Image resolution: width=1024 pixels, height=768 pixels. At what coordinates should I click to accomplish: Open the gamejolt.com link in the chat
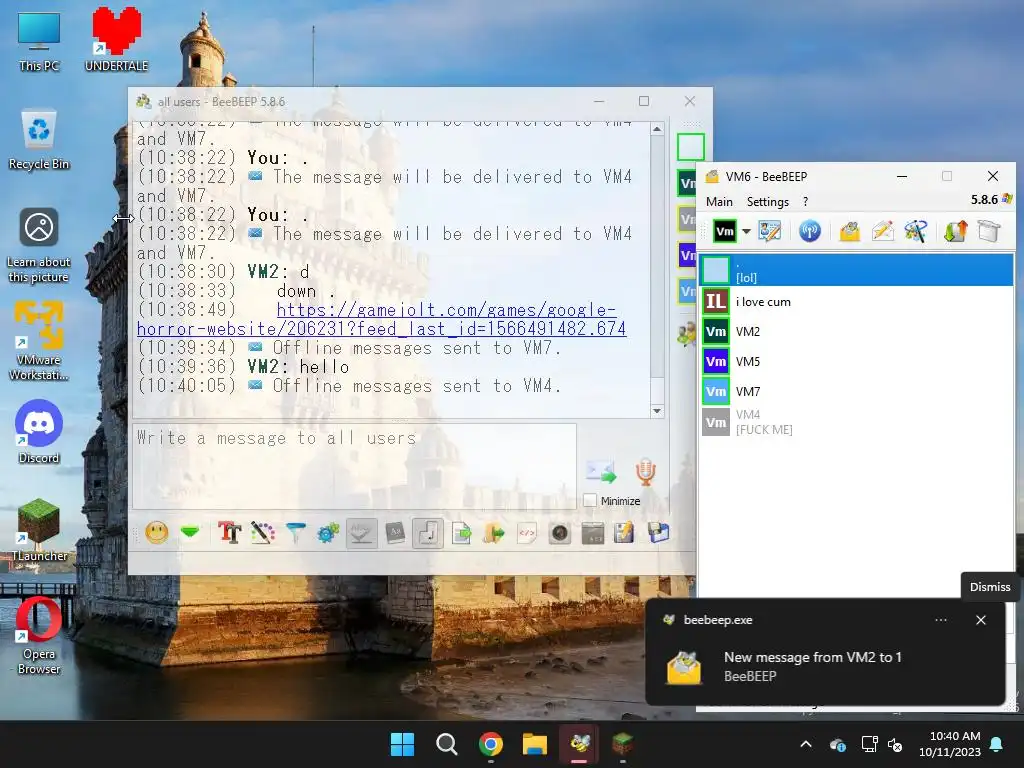pos(381,319)
